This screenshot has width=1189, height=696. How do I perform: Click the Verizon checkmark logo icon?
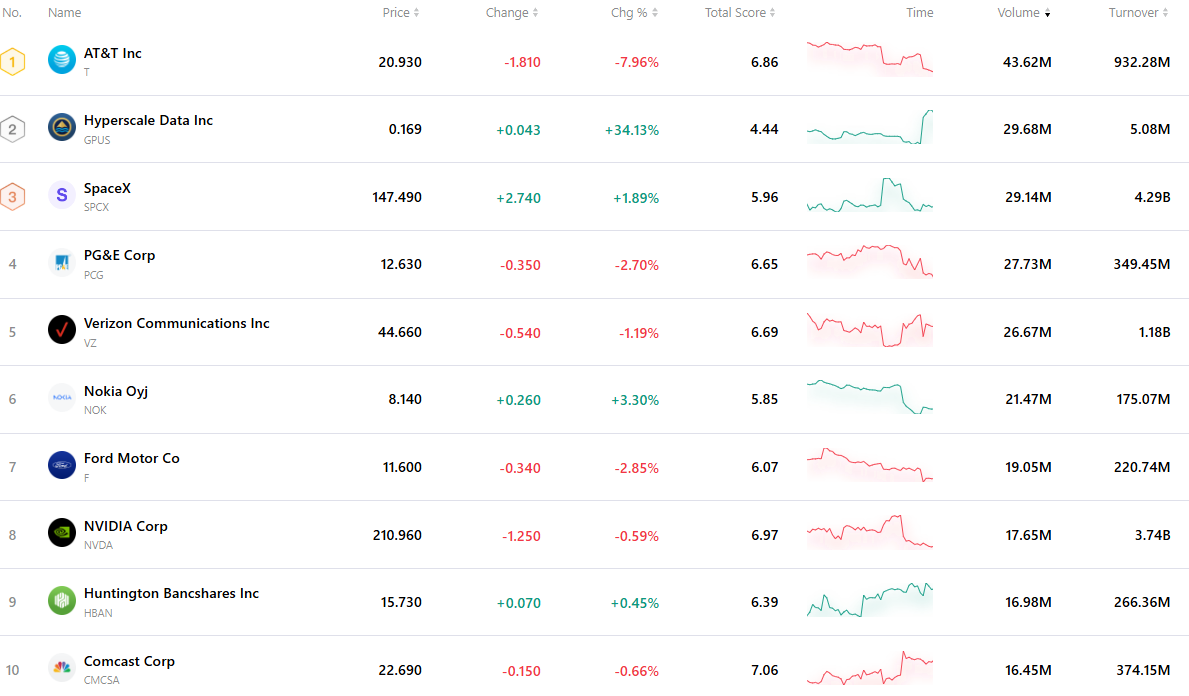coord(61,330)
